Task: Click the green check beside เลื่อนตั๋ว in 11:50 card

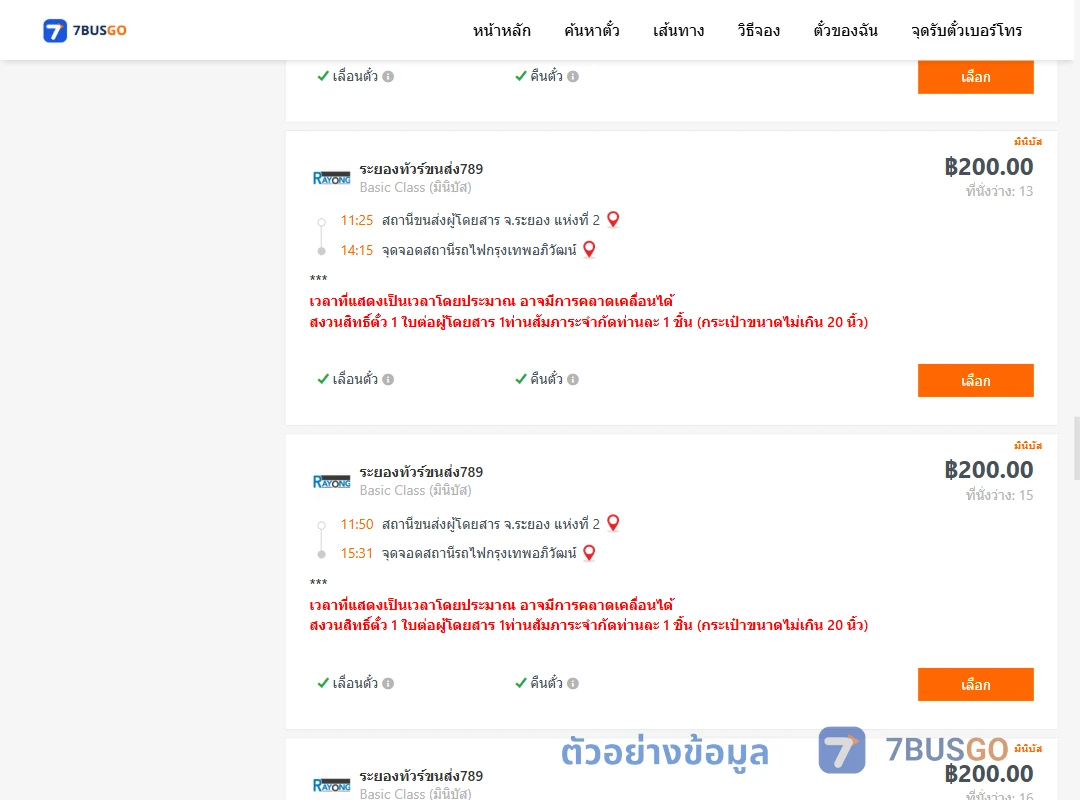Action: click(323, 683)
